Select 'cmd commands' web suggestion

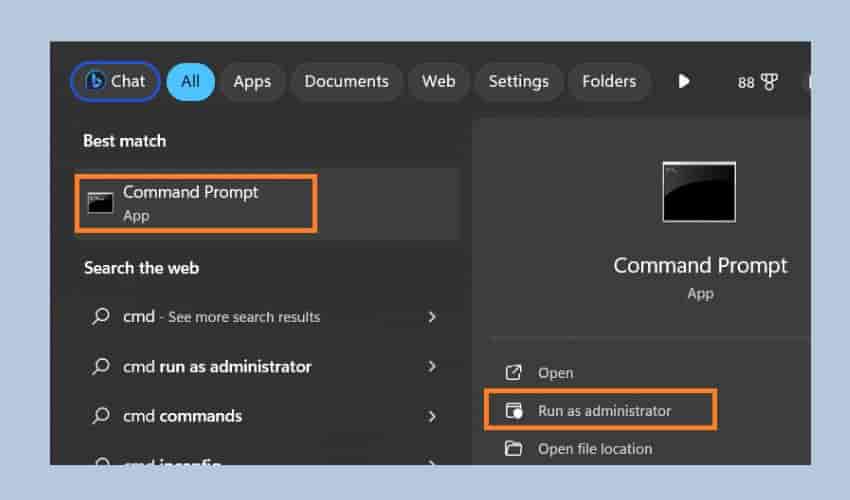point(265,416)
